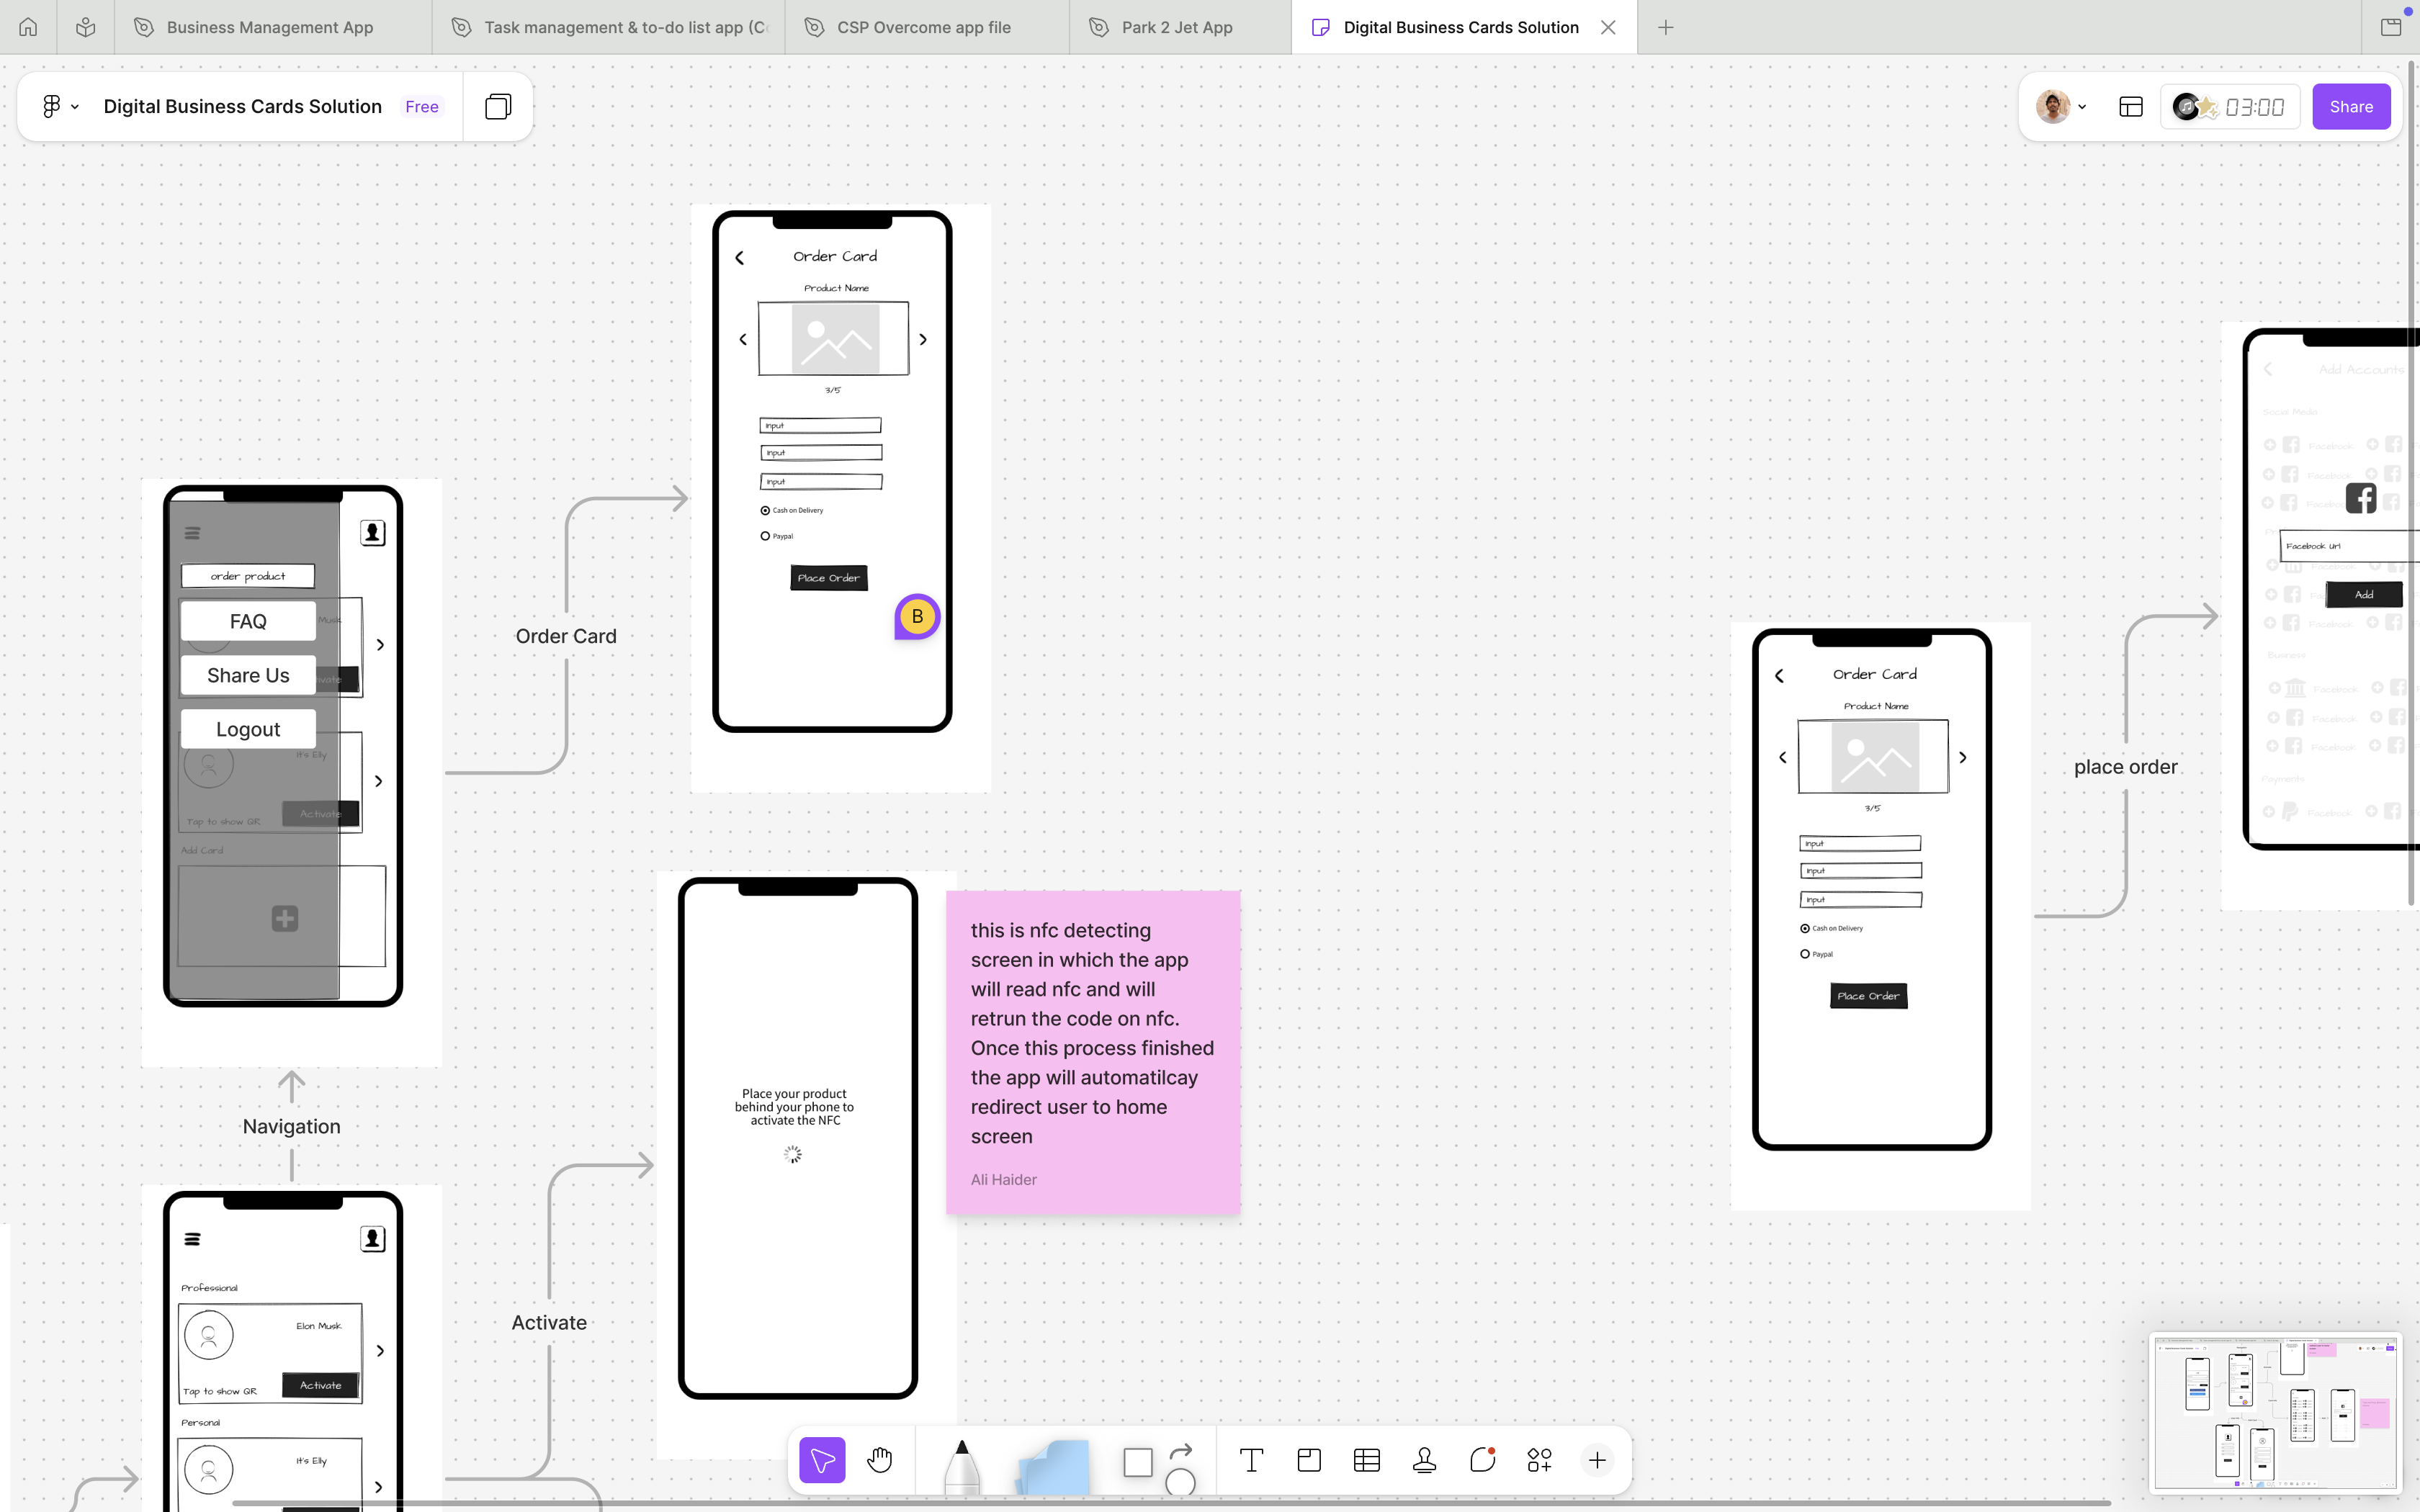This screenshot has width=2420, height=1512.
Task: Switch to the Business Management App tab
Action: click(274, 27)
